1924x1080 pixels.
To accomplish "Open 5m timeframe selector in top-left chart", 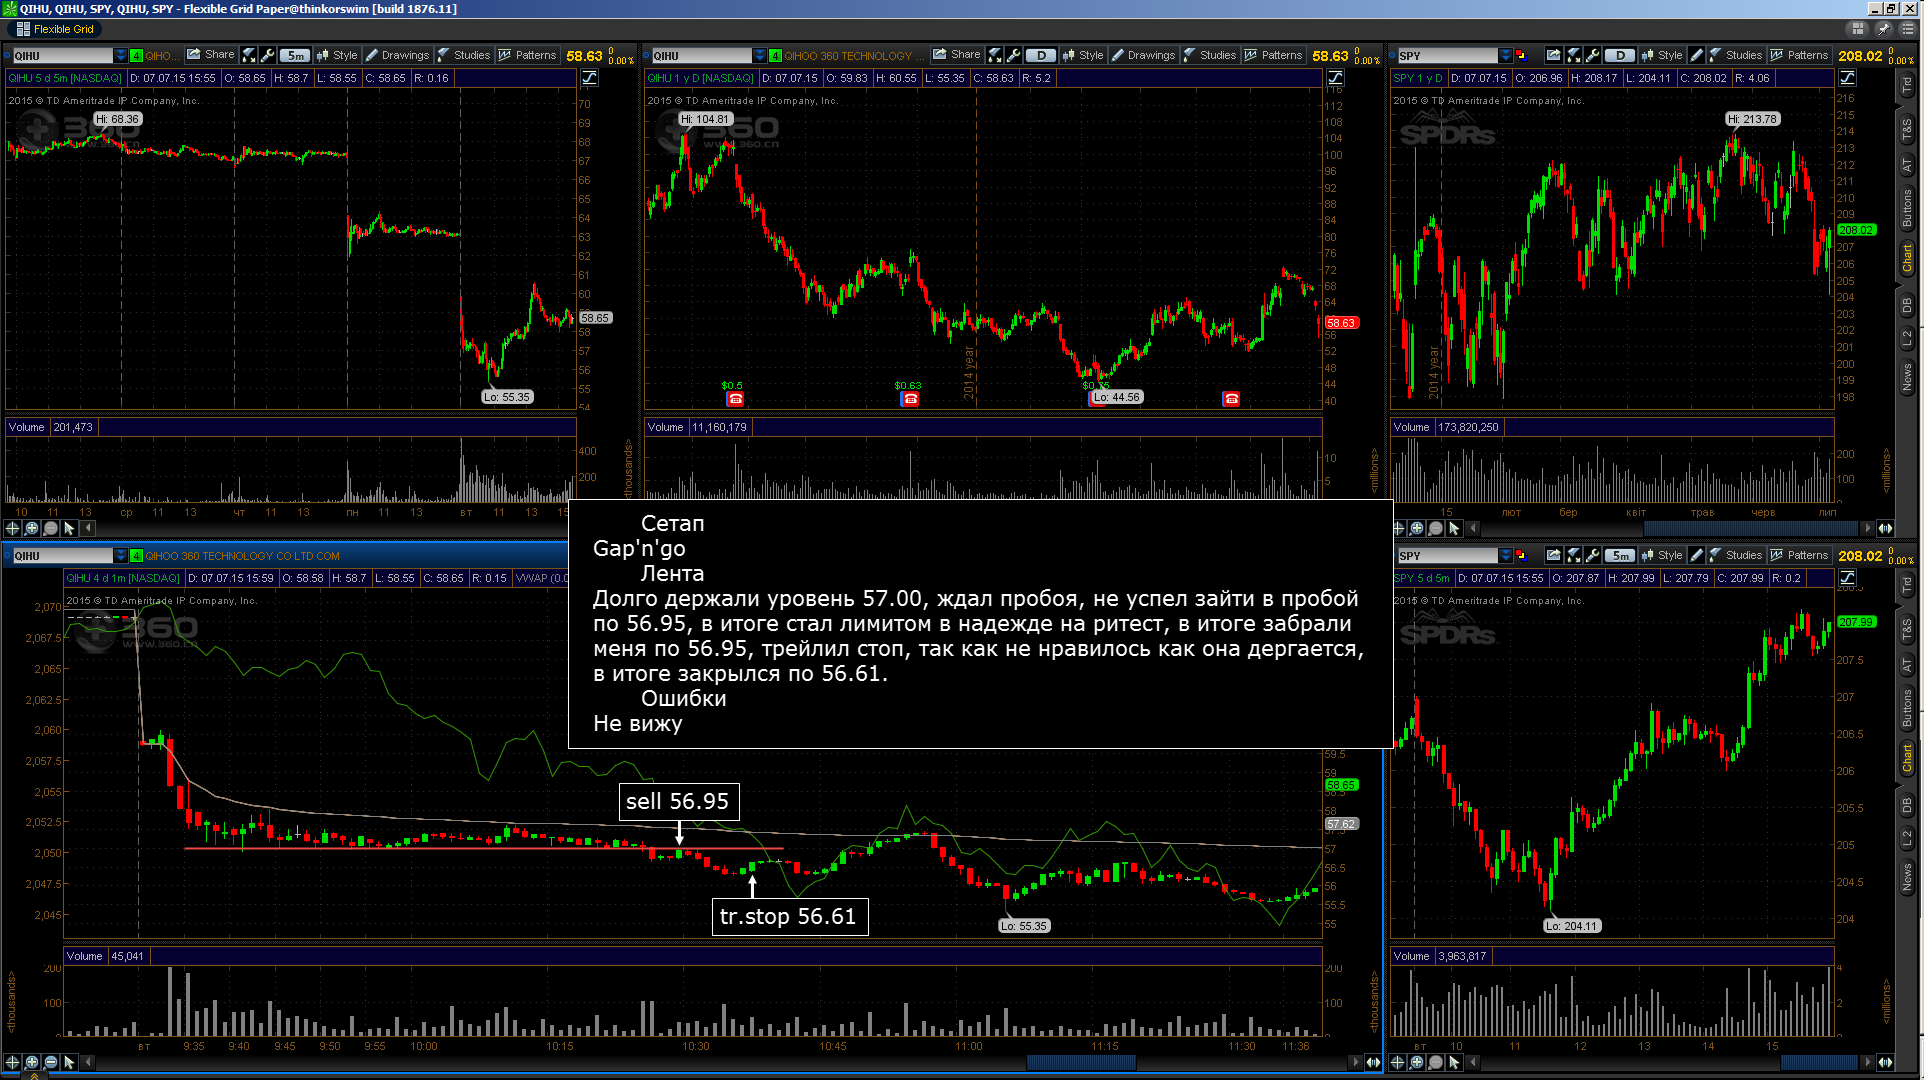I will (x=294, y=56).
